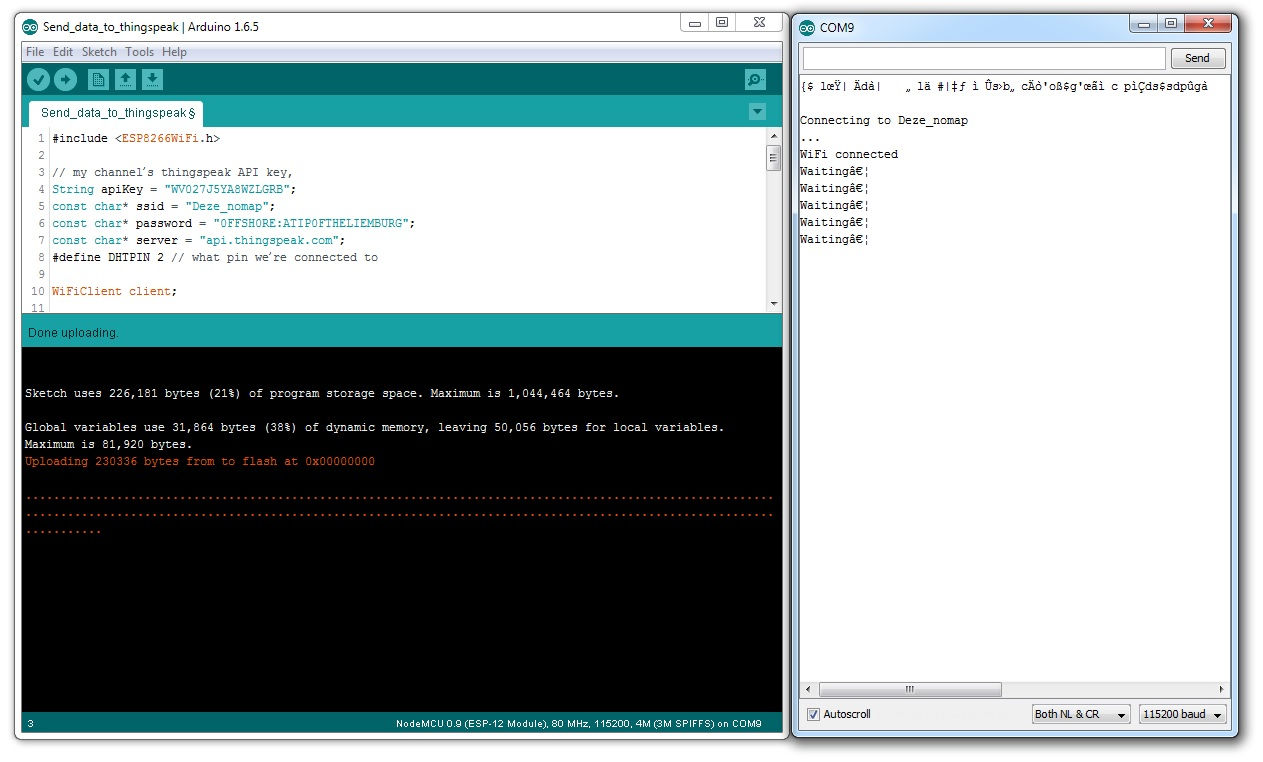Click the "Sketch uses 226,181 bytes" console line

tap(322, 393)
